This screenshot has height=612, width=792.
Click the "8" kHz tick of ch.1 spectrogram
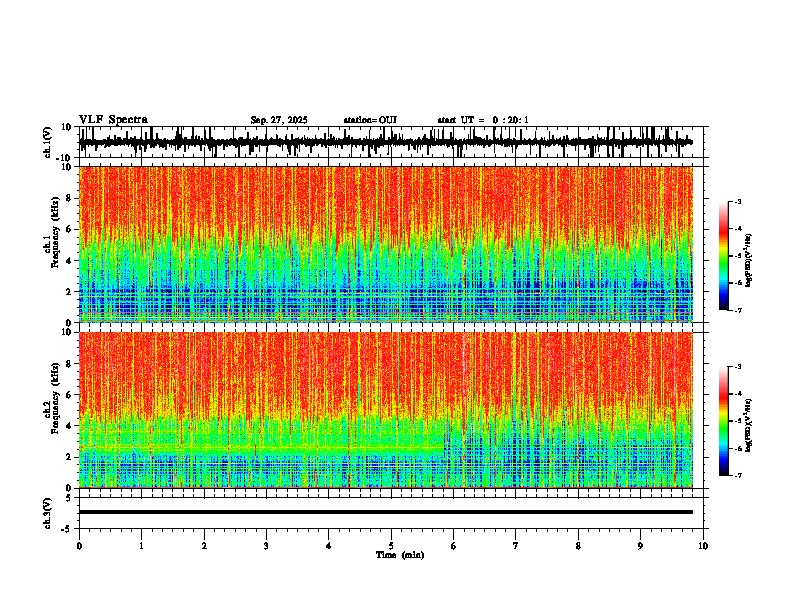pos(70,198)
